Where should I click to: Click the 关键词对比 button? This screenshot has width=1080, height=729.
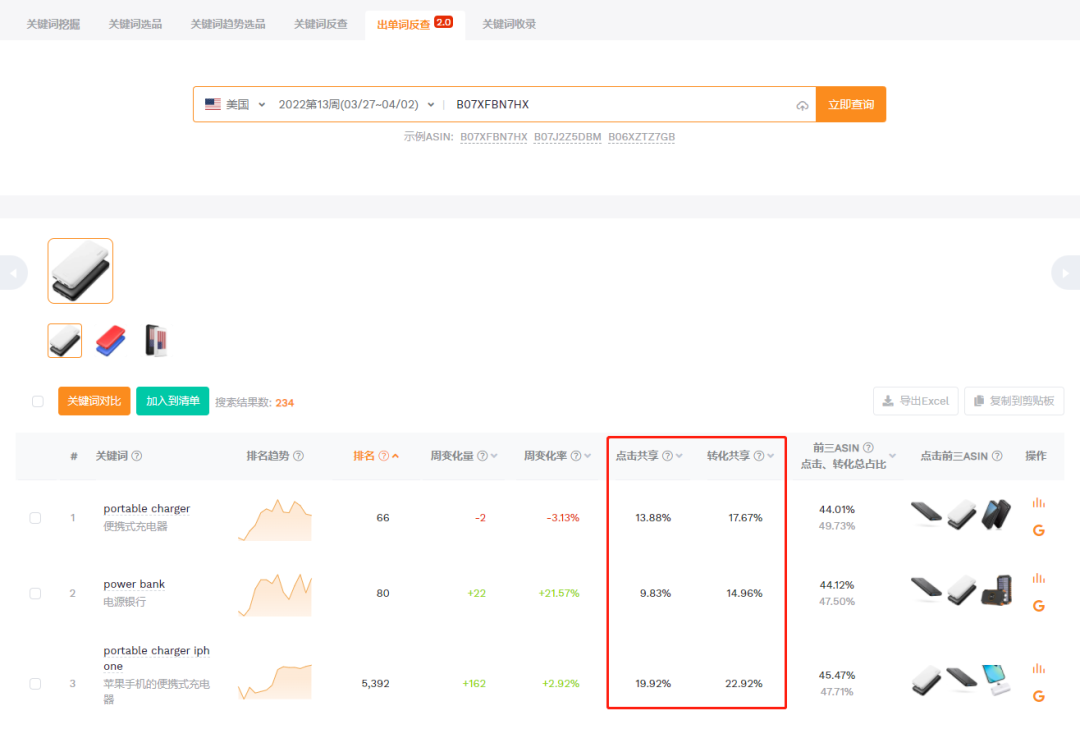tap(94, 401)
